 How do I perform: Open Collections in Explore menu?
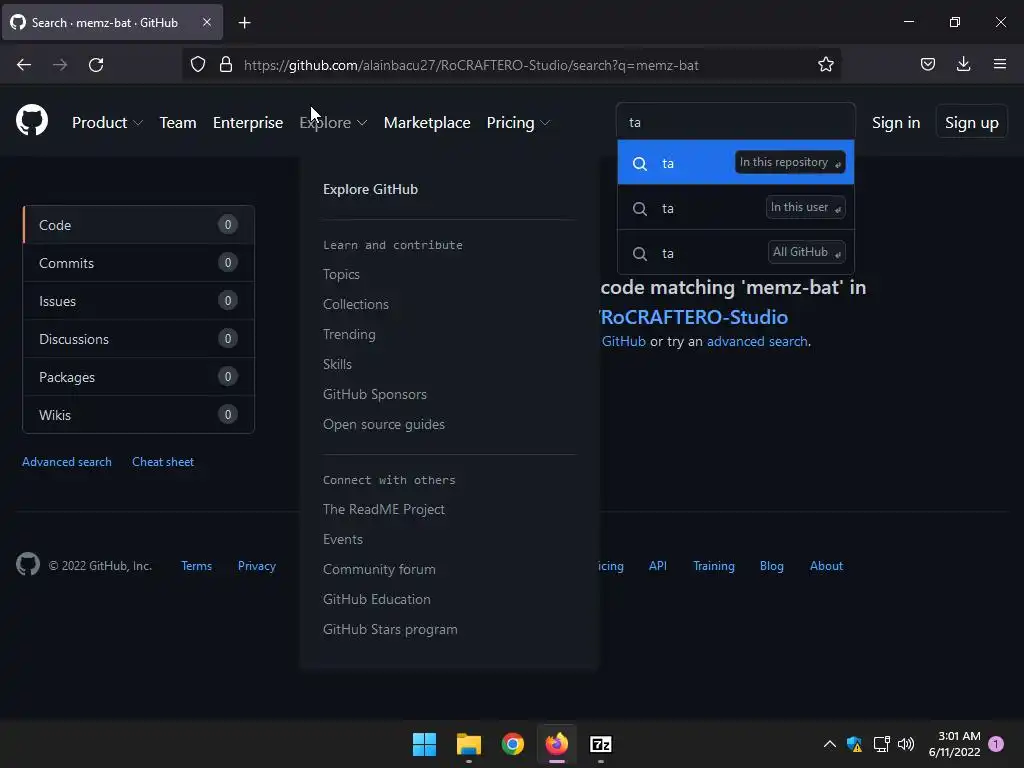pos(355,304)
